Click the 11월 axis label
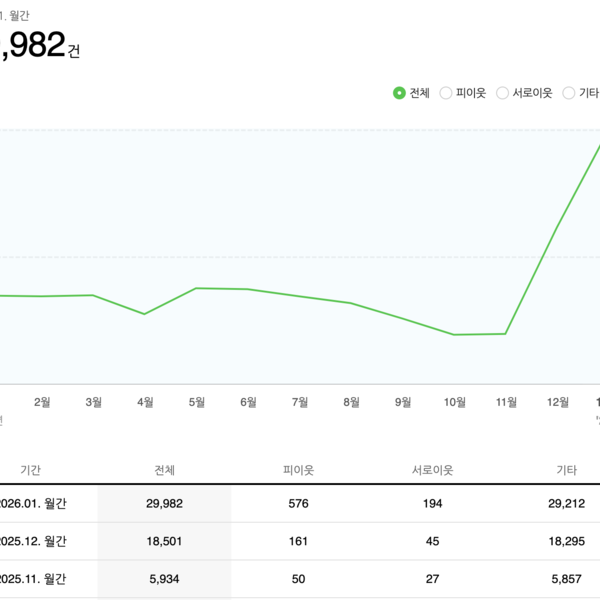The height and width of the screenshot is (600, 600). tap(507, 402)
